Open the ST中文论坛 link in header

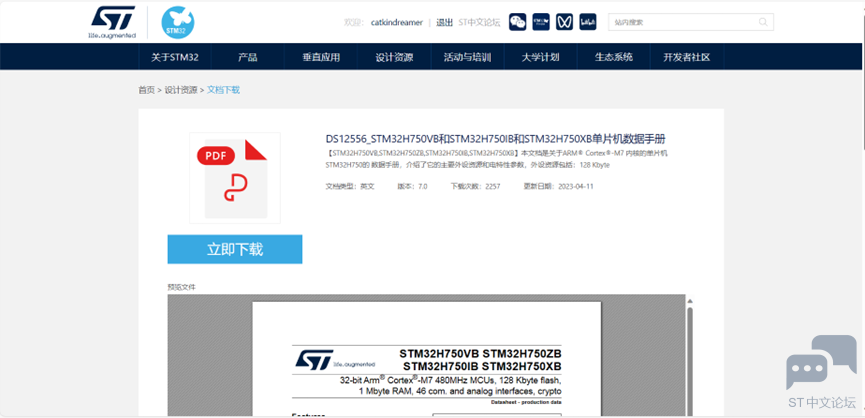[x=479, y=23]
